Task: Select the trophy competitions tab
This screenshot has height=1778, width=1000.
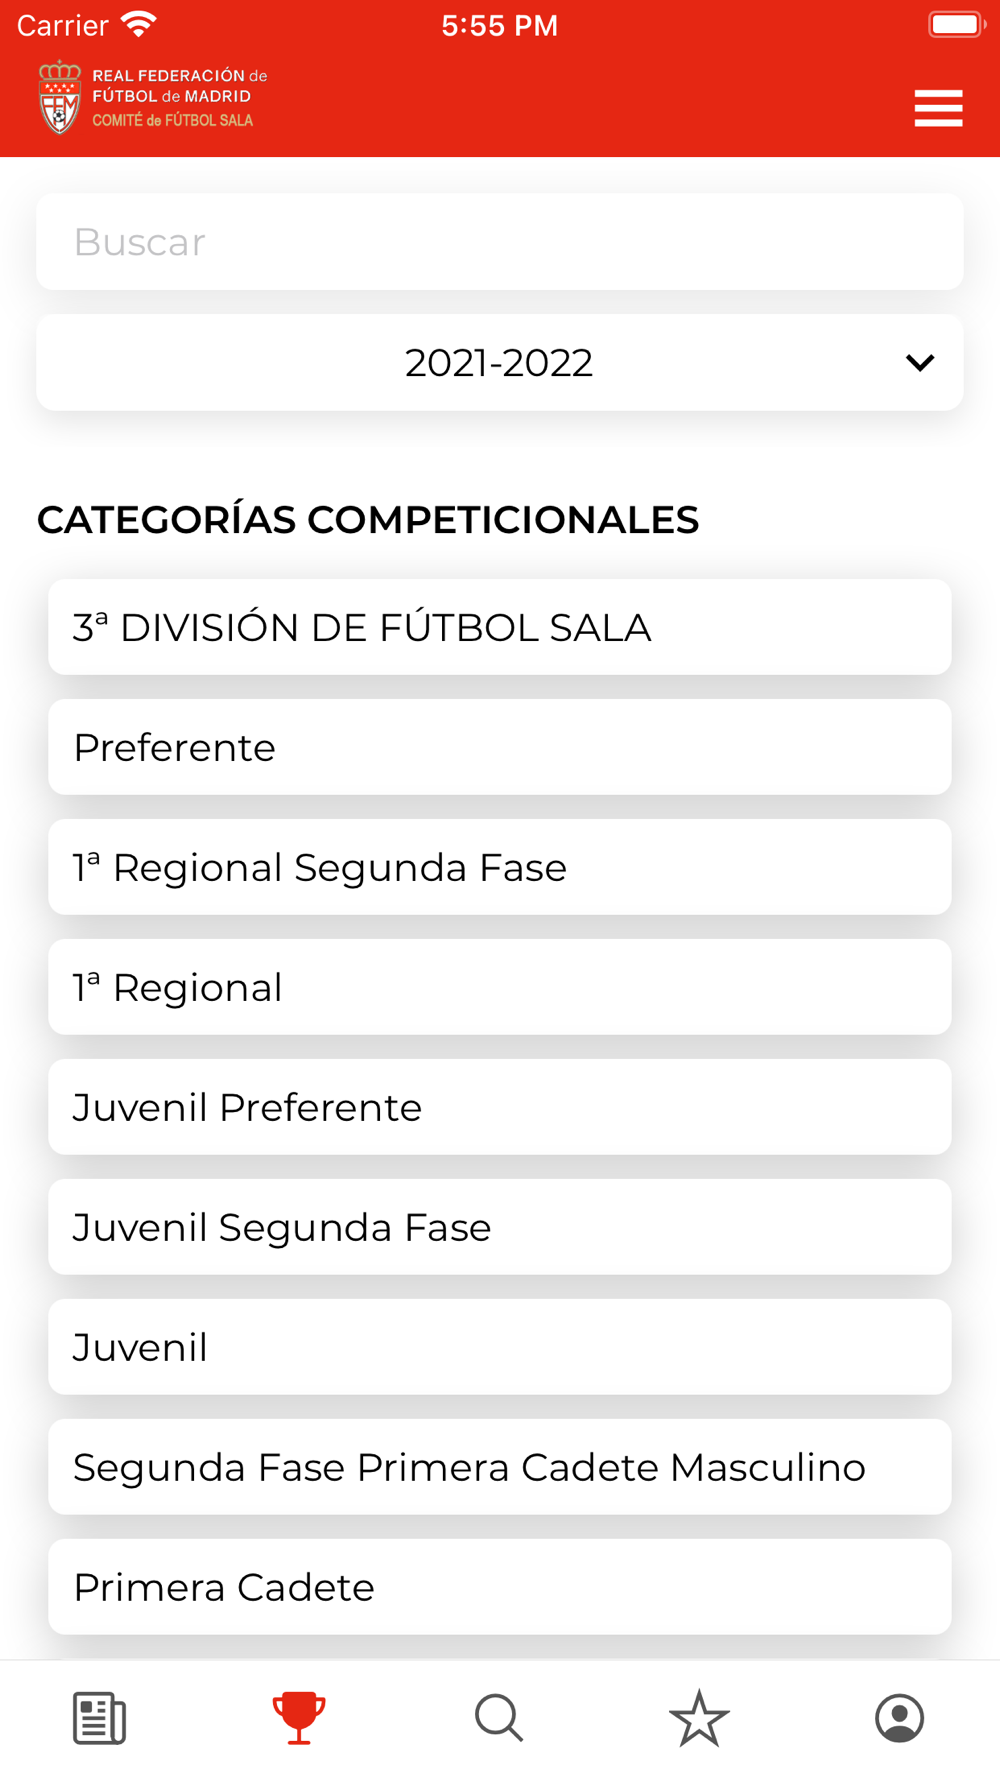Action: tap(299, 1718)
